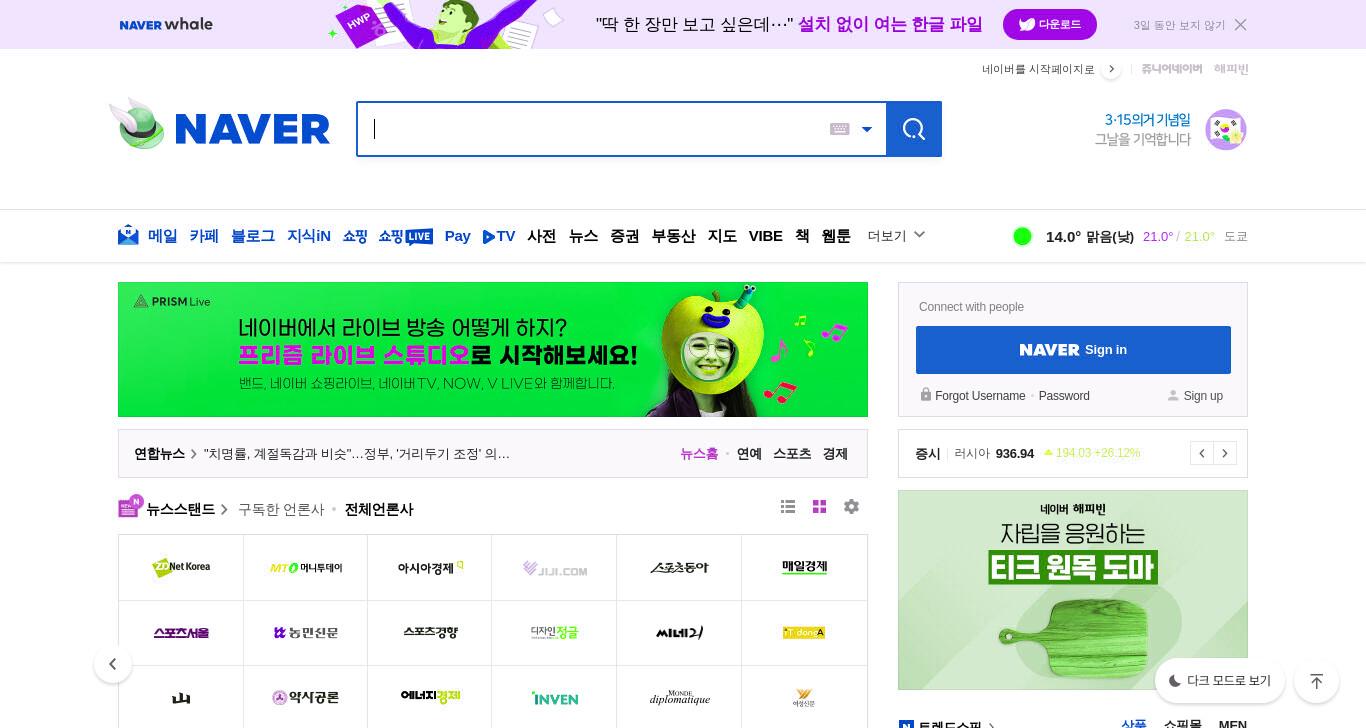Select 구독한 언론사 tab
Screen dimensions: 1366x728
[x=281, y=509]
